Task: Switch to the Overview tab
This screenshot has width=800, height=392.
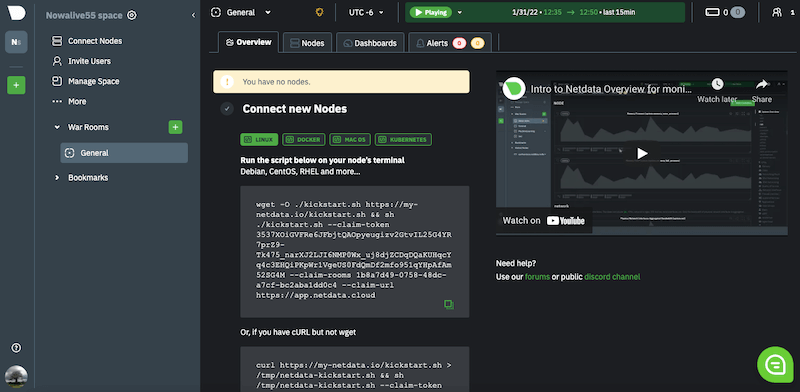Action: (248, 42)
